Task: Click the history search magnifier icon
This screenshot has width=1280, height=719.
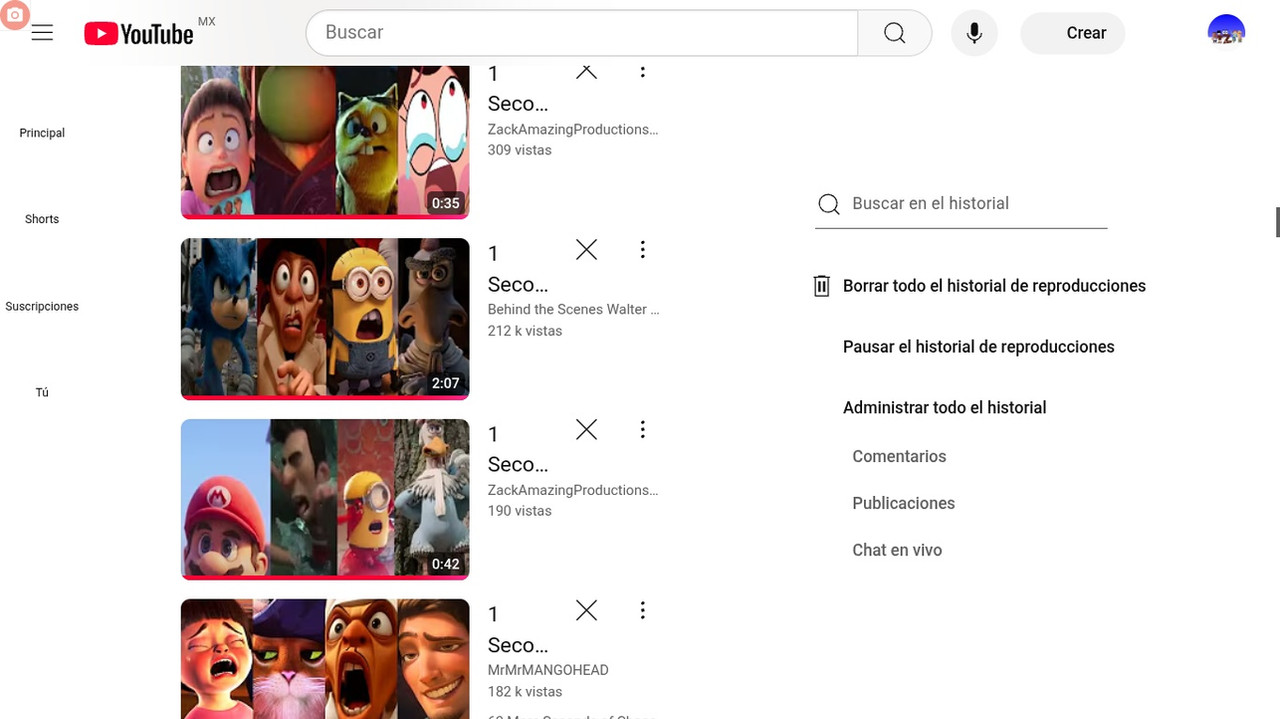Action: point(829,204)
